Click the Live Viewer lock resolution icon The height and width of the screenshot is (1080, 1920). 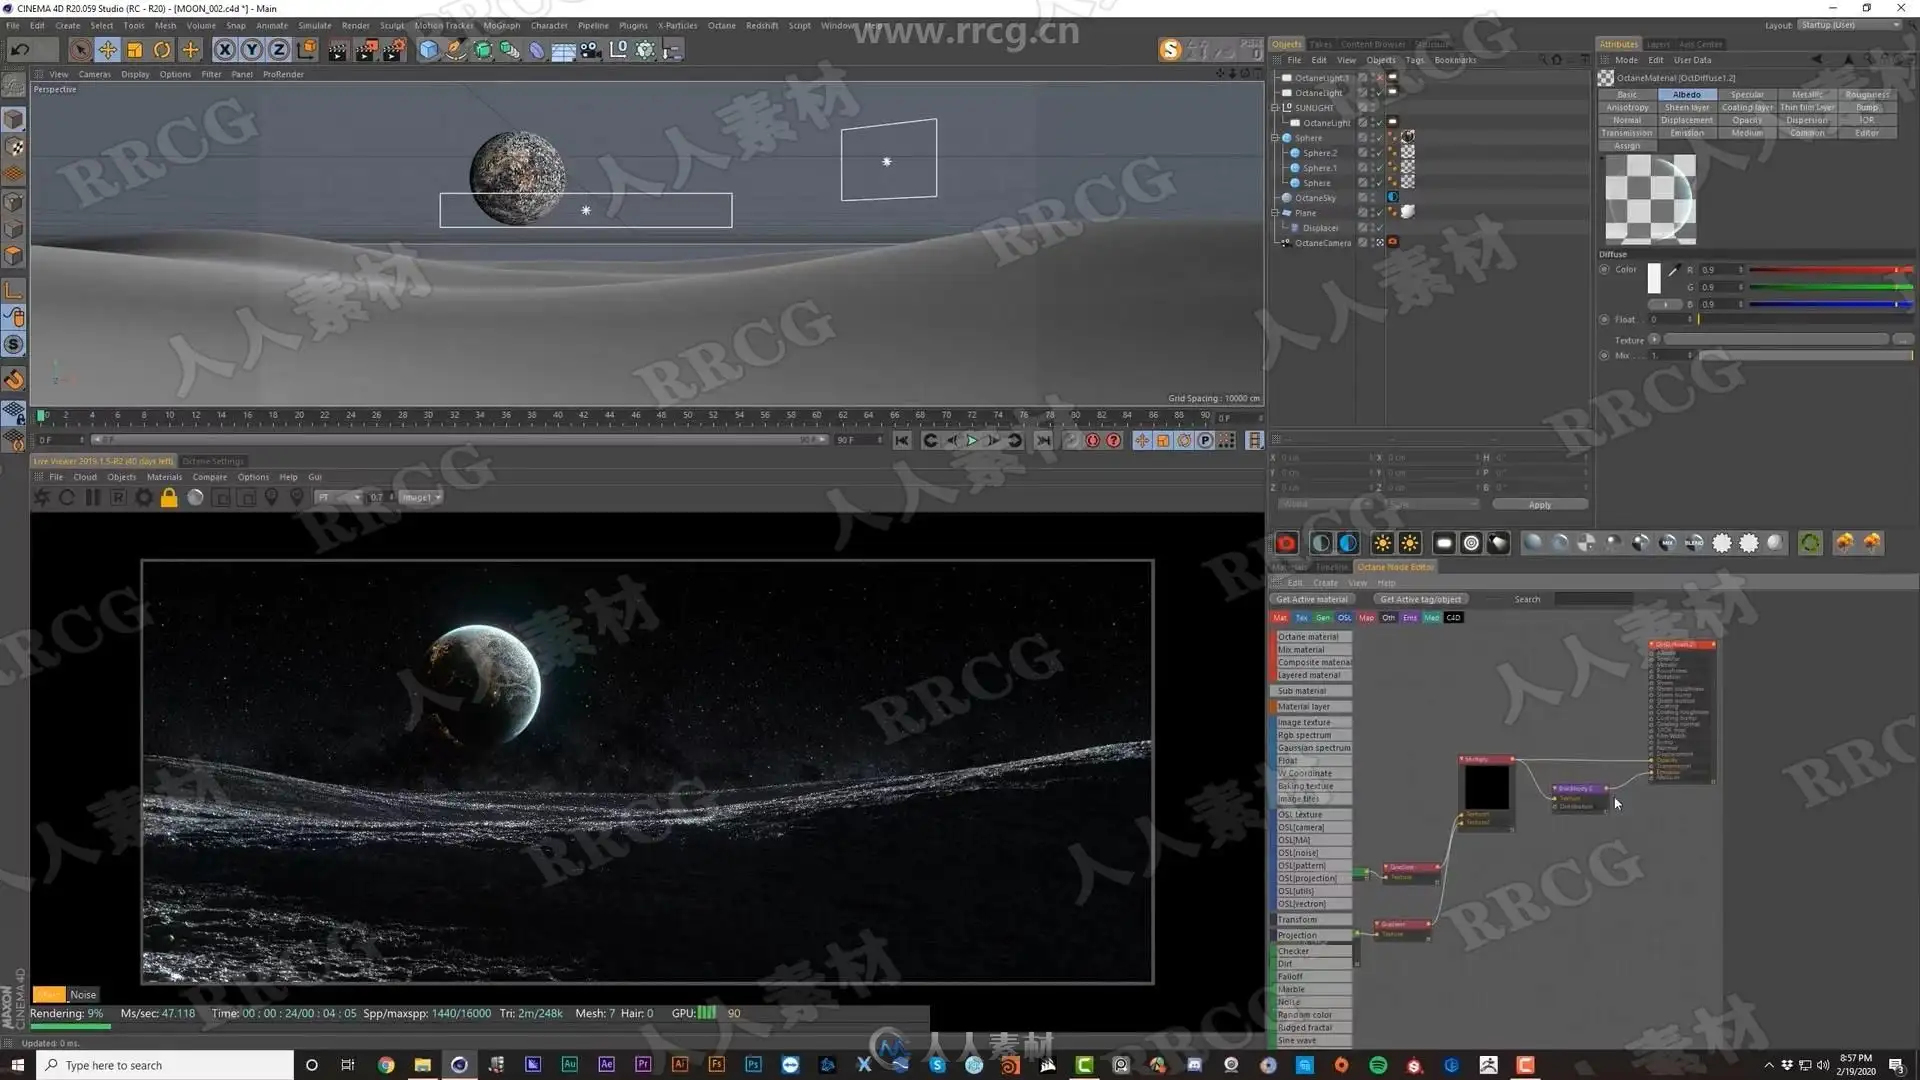(169, 497)
